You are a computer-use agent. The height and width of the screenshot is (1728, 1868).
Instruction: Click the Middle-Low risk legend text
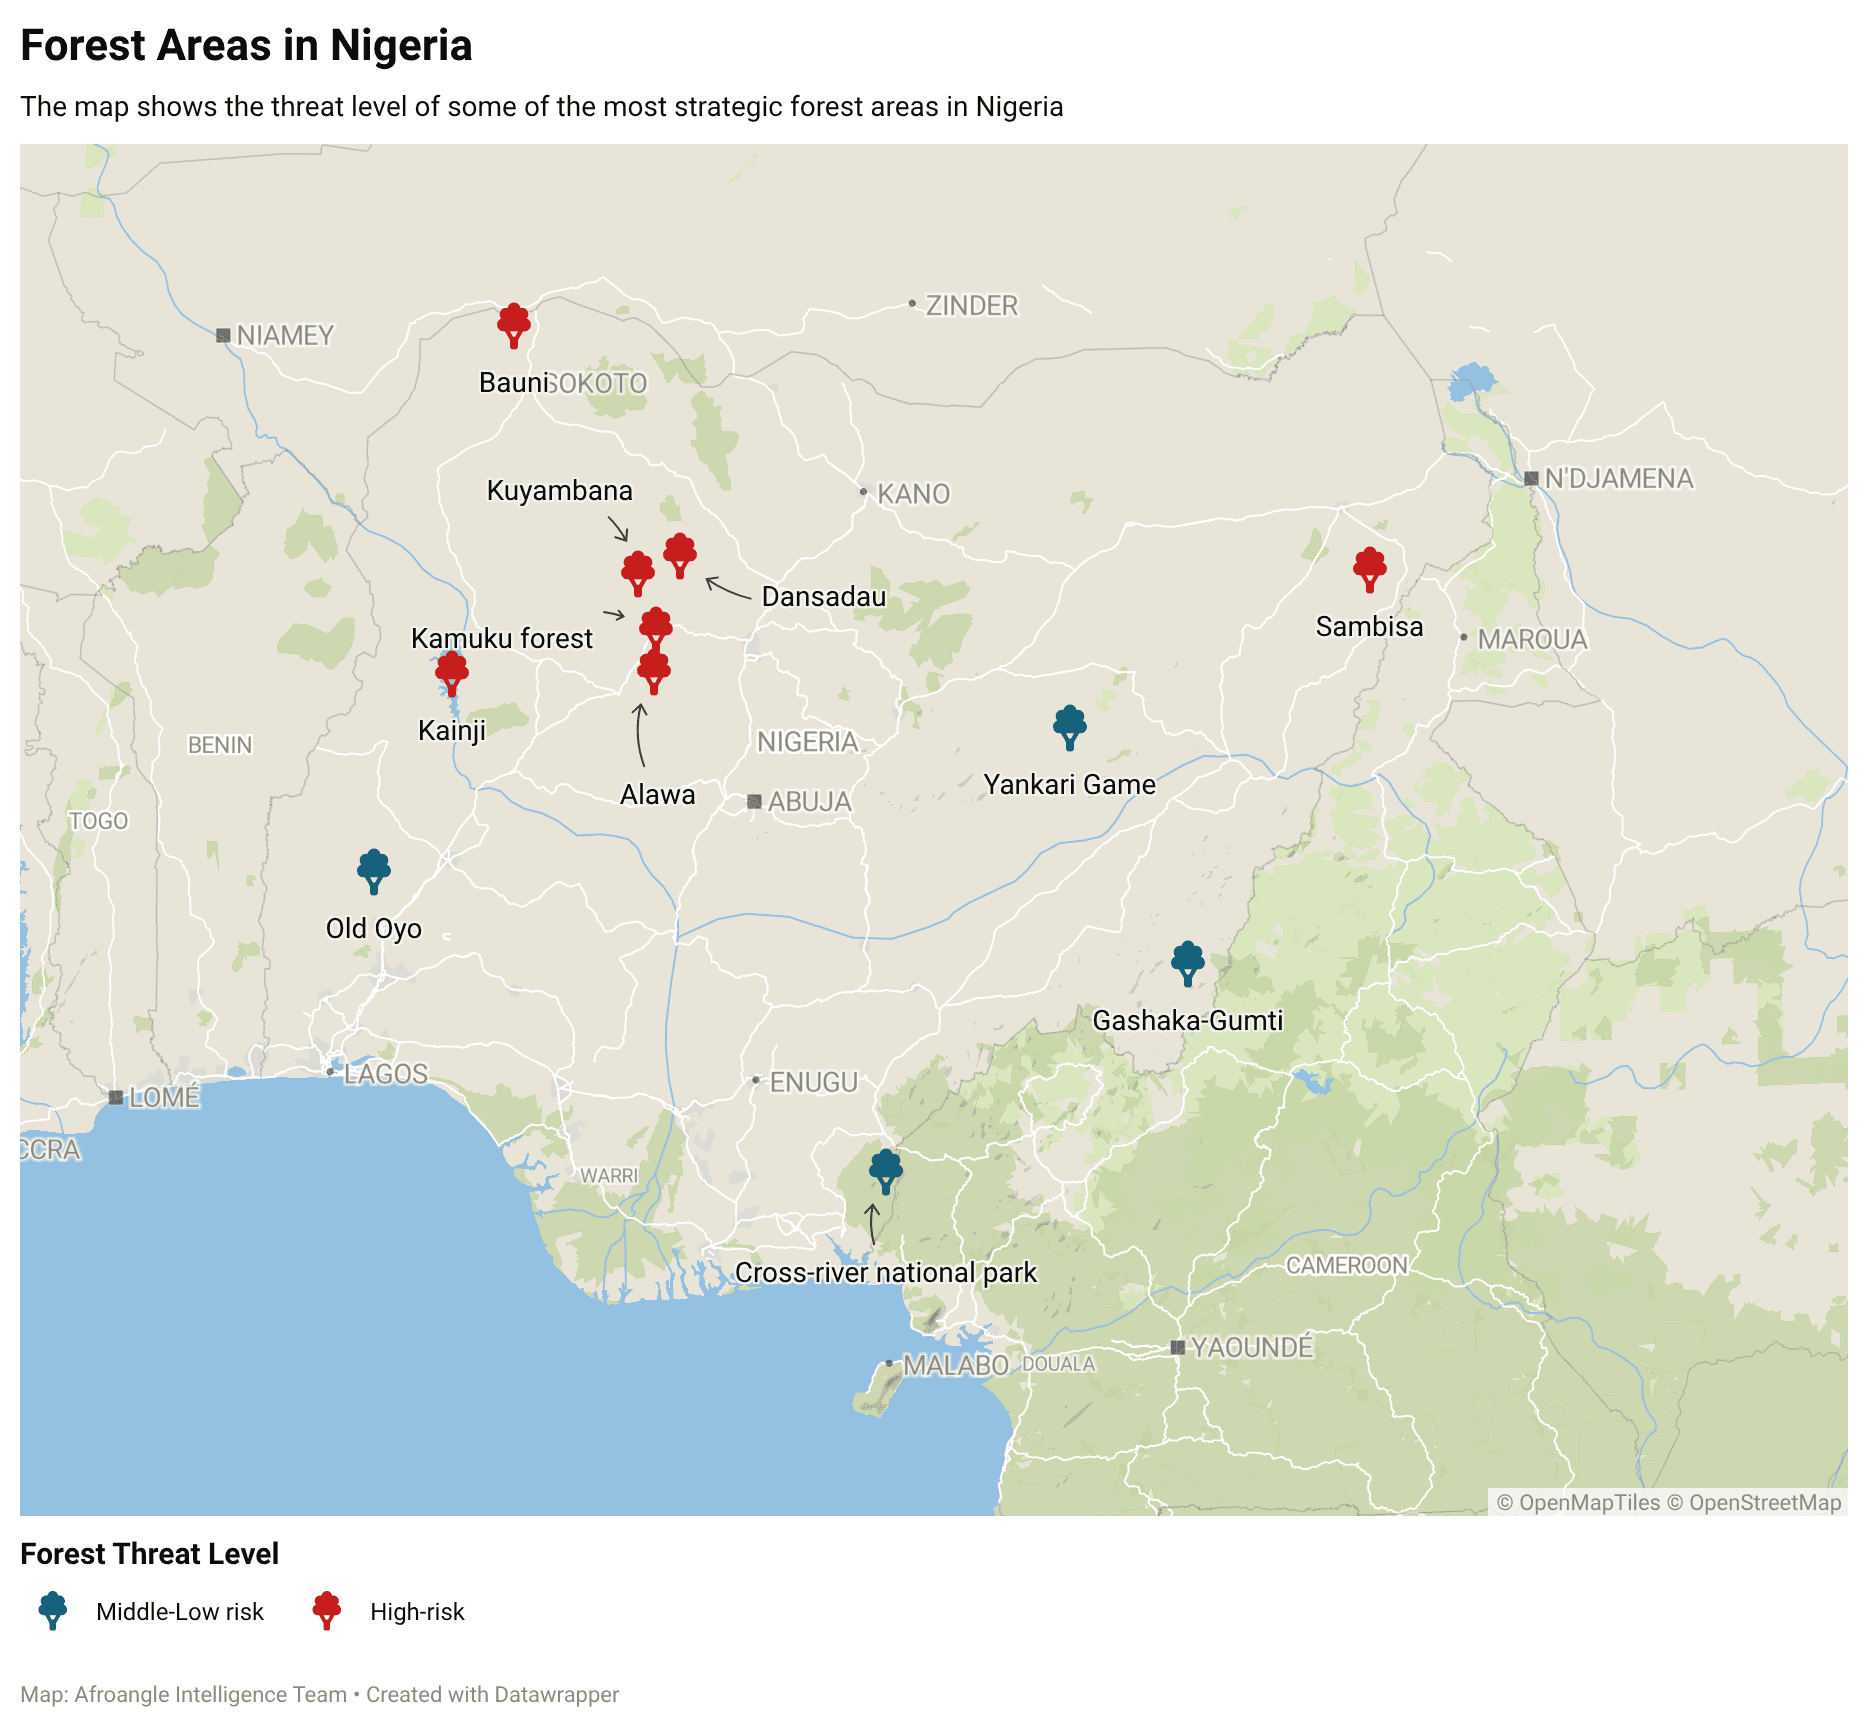180,1612
